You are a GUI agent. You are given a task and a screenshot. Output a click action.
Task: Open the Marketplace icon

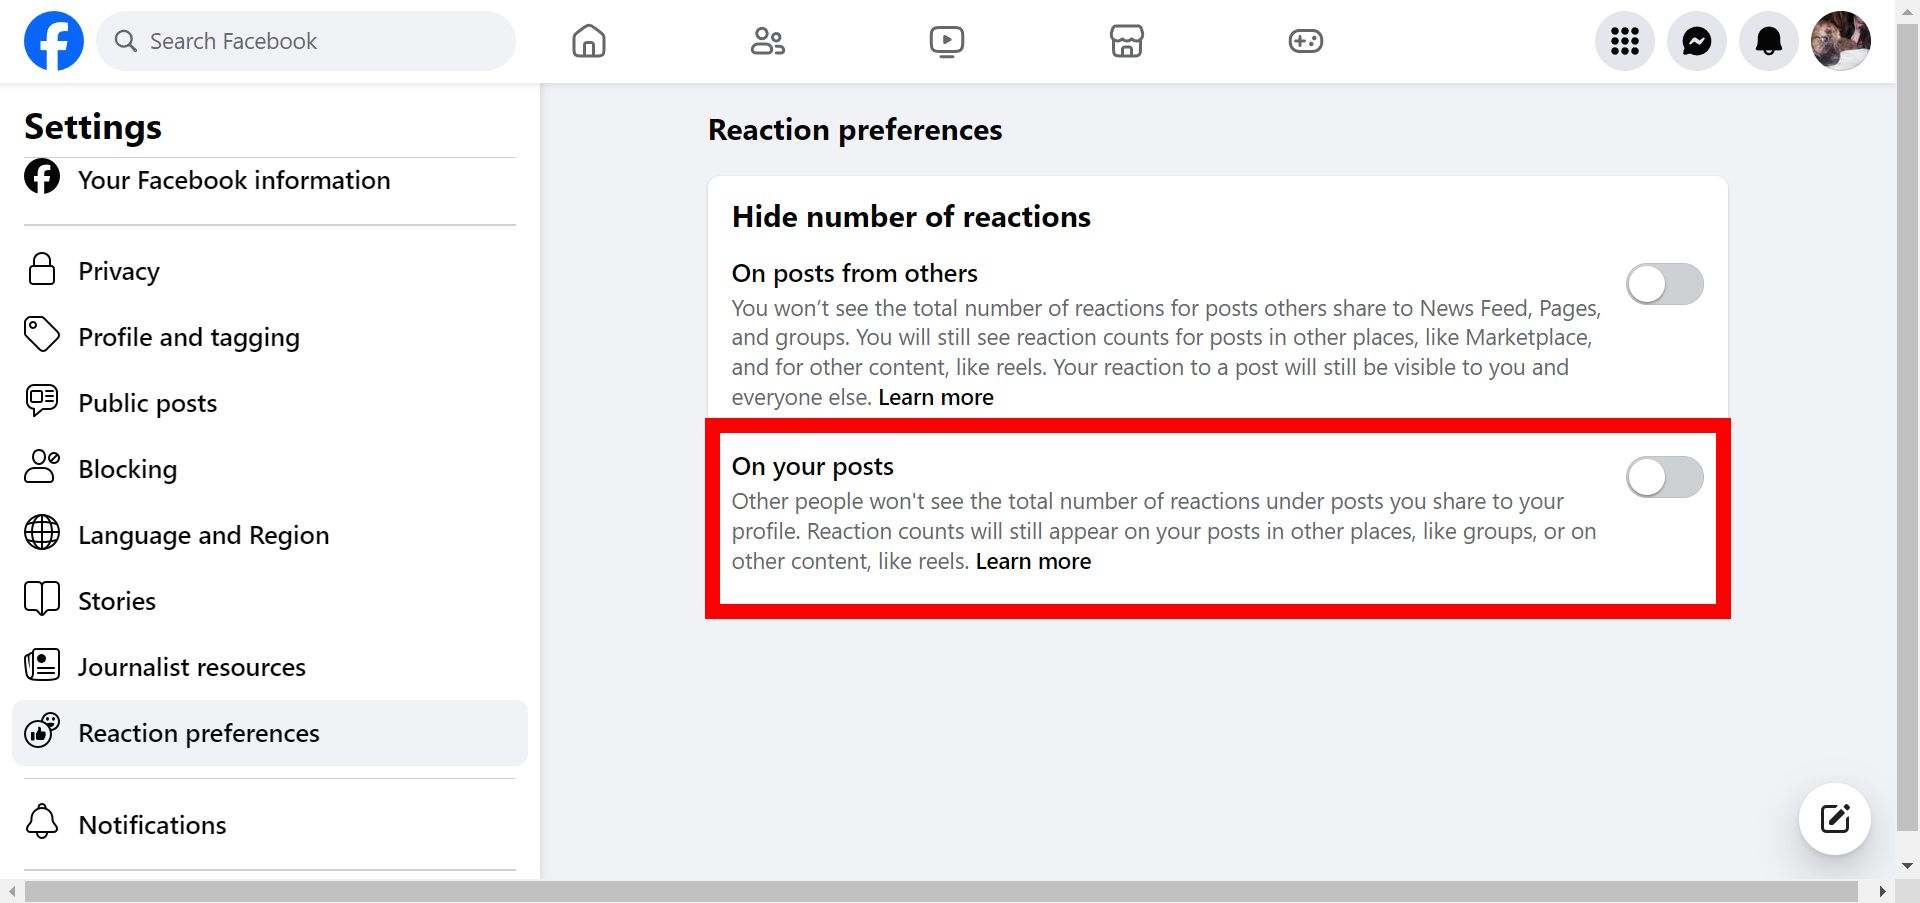click(x=1126, y=41)
